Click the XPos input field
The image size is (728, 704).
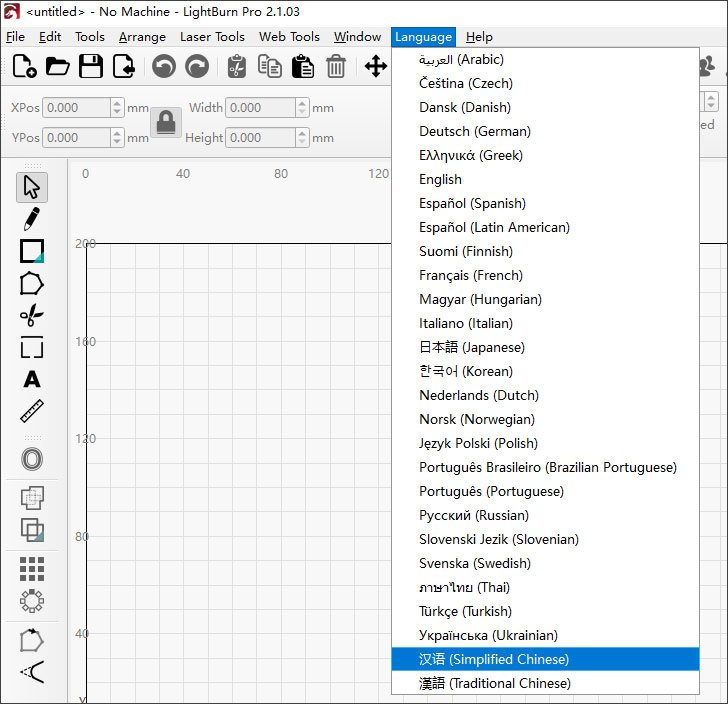[77, 108]
